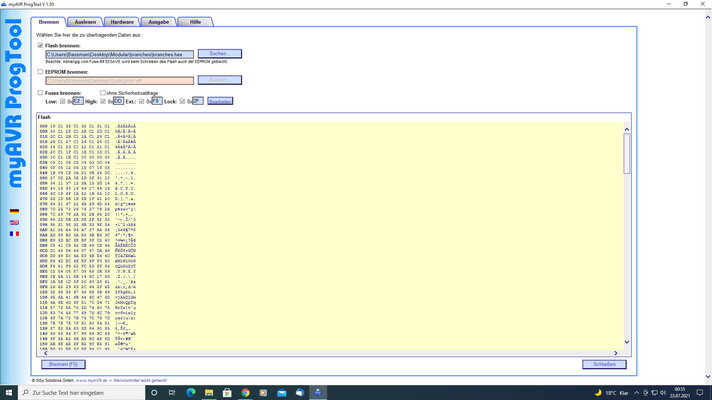Image resolution: width=712 pixels, height=400 pixels.
Task: Click the Flash view scroll-up arrow
Action: (627, 129)
